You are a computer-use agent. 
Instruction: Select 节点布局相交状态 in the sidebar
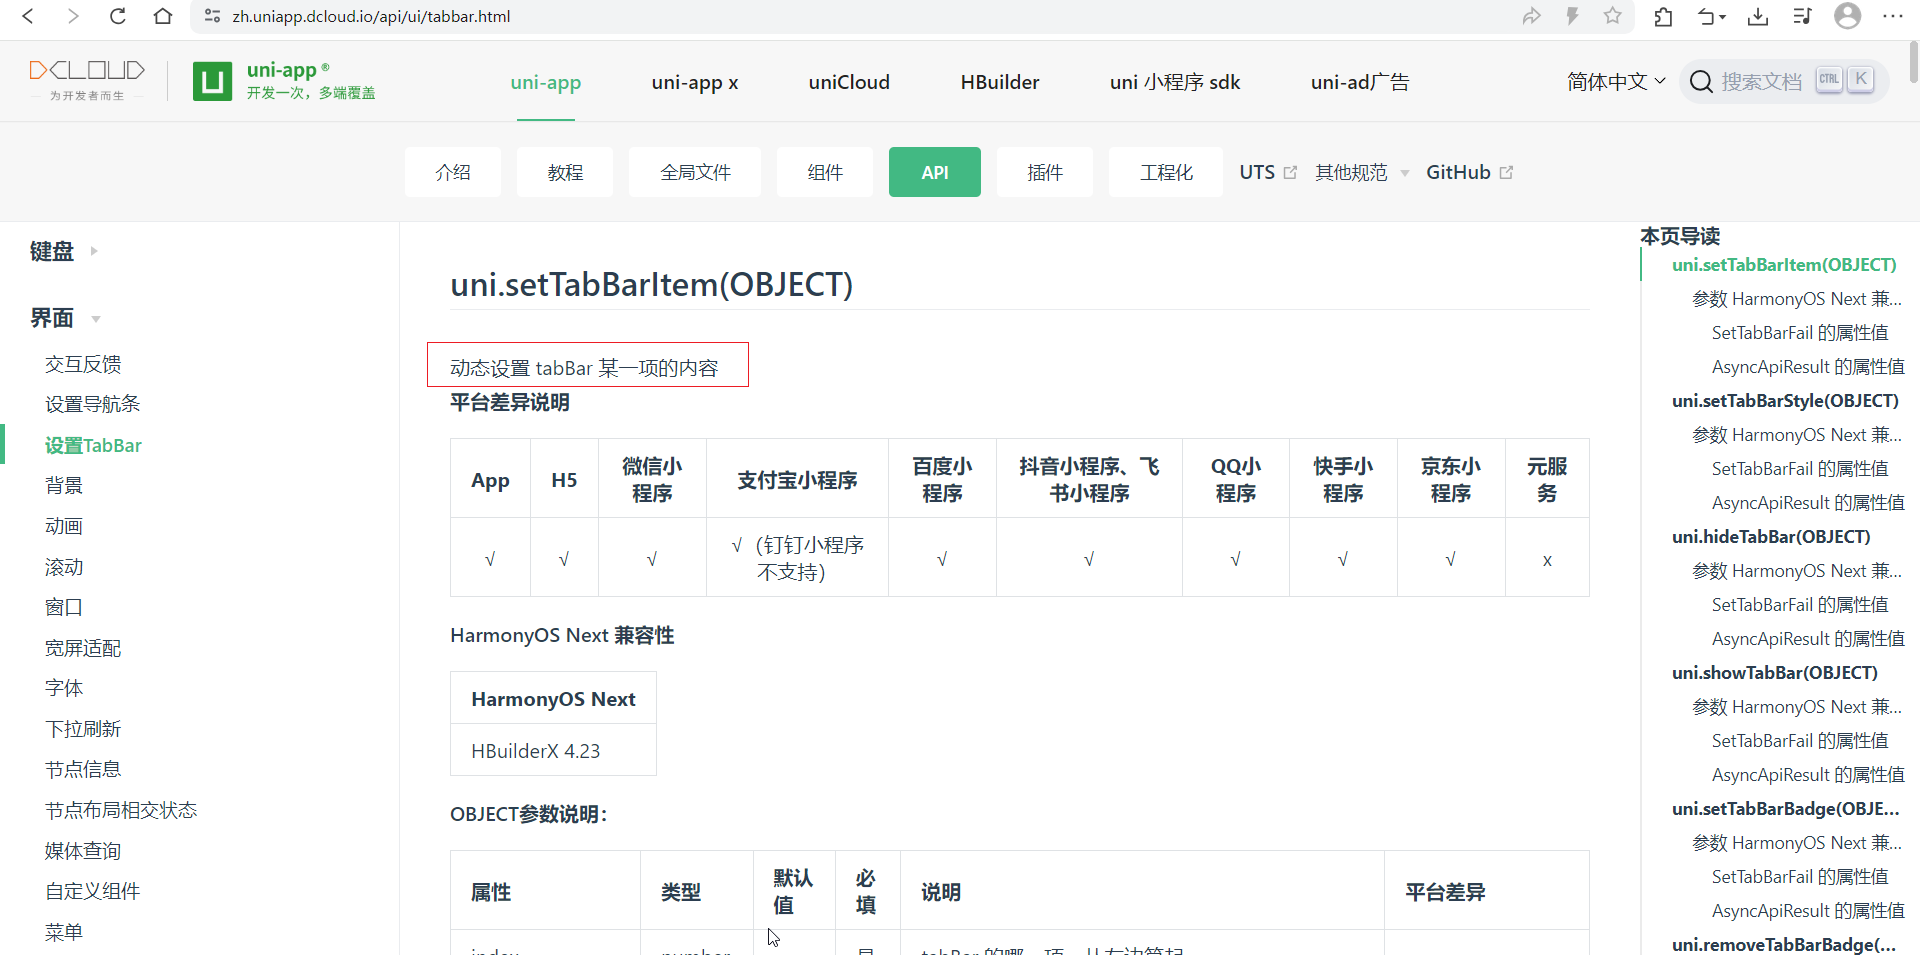click(x=121, y=810)
